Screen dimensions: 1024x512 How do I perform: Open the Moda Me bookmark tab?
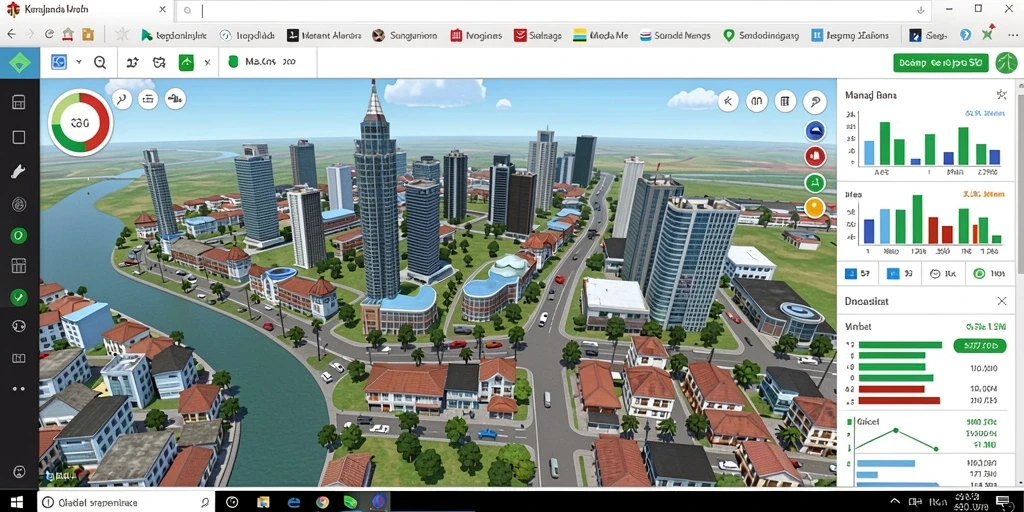coord(600,35)
